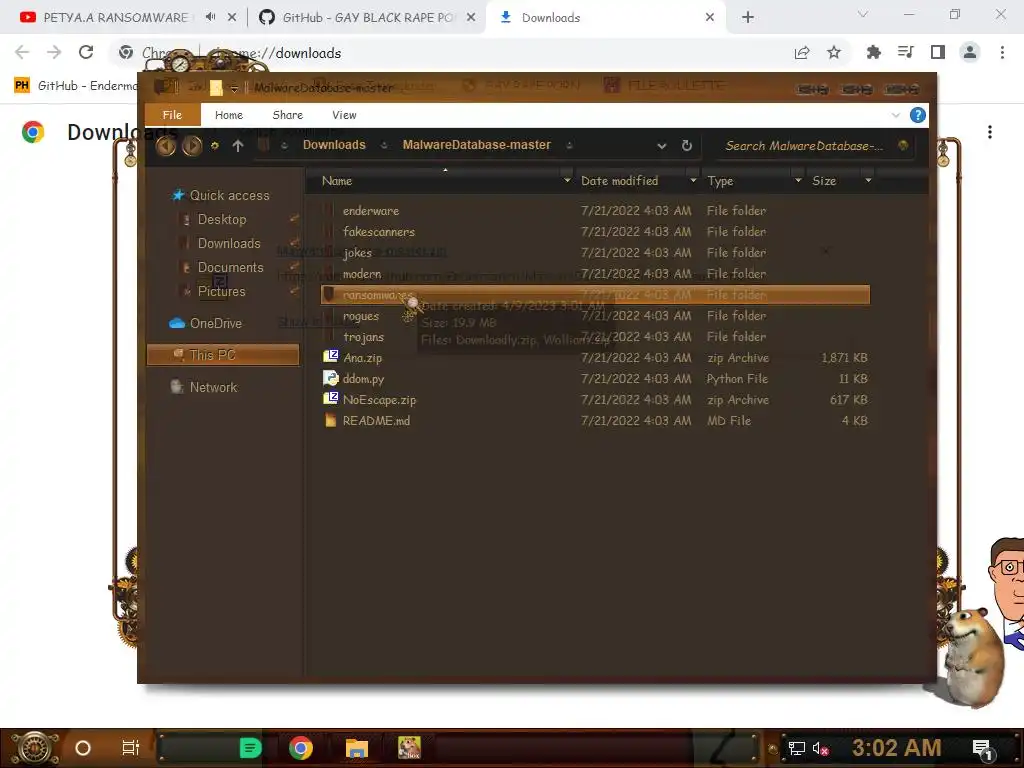Open Date modified filter dropdown arrow
1024x768 pixels.
tap(693, 181)
